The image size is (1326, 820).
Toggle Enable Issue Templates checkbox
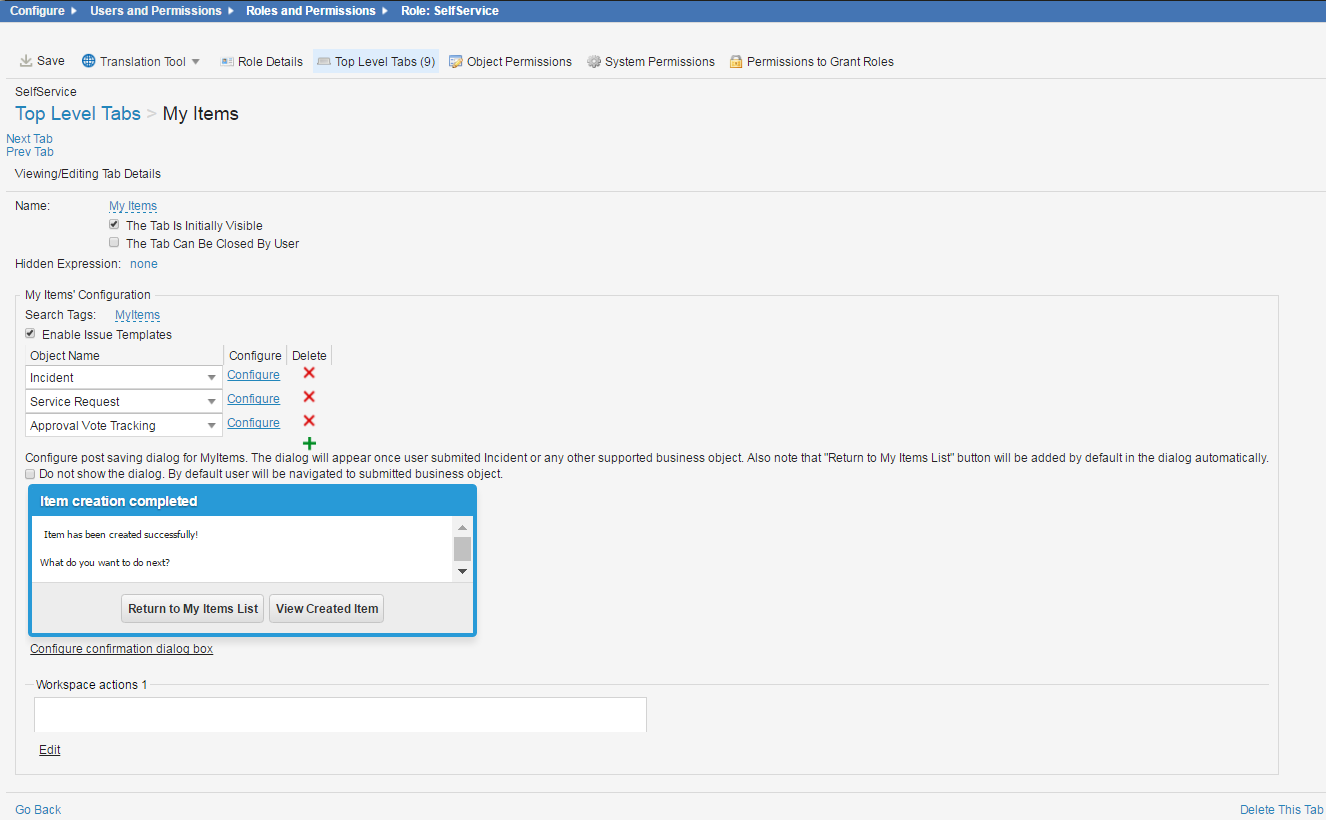point(30,334)
